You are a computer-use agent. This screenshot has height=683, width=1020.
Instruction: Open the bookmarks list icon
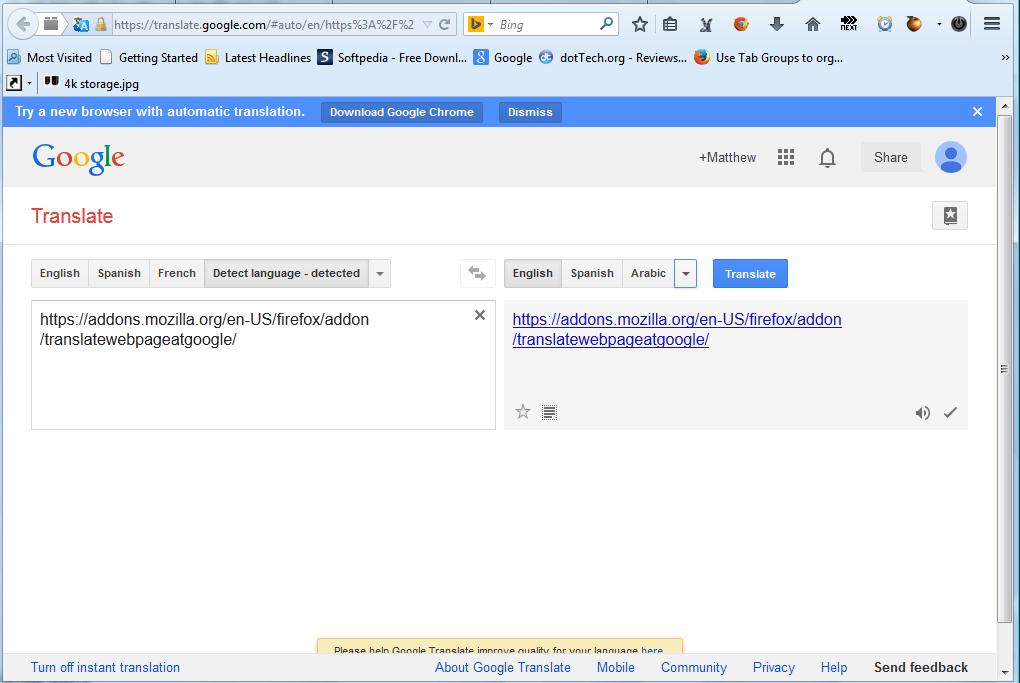point(670,25)
